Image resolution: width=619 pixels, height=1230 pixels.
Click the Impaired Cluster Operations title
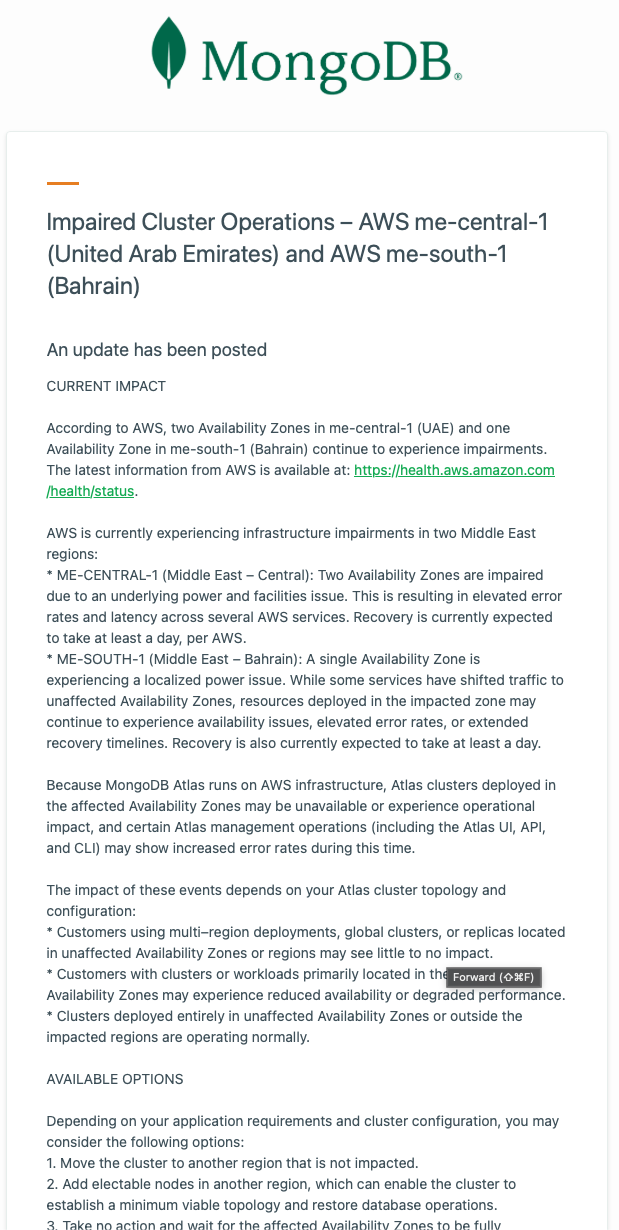coord(297,254)
